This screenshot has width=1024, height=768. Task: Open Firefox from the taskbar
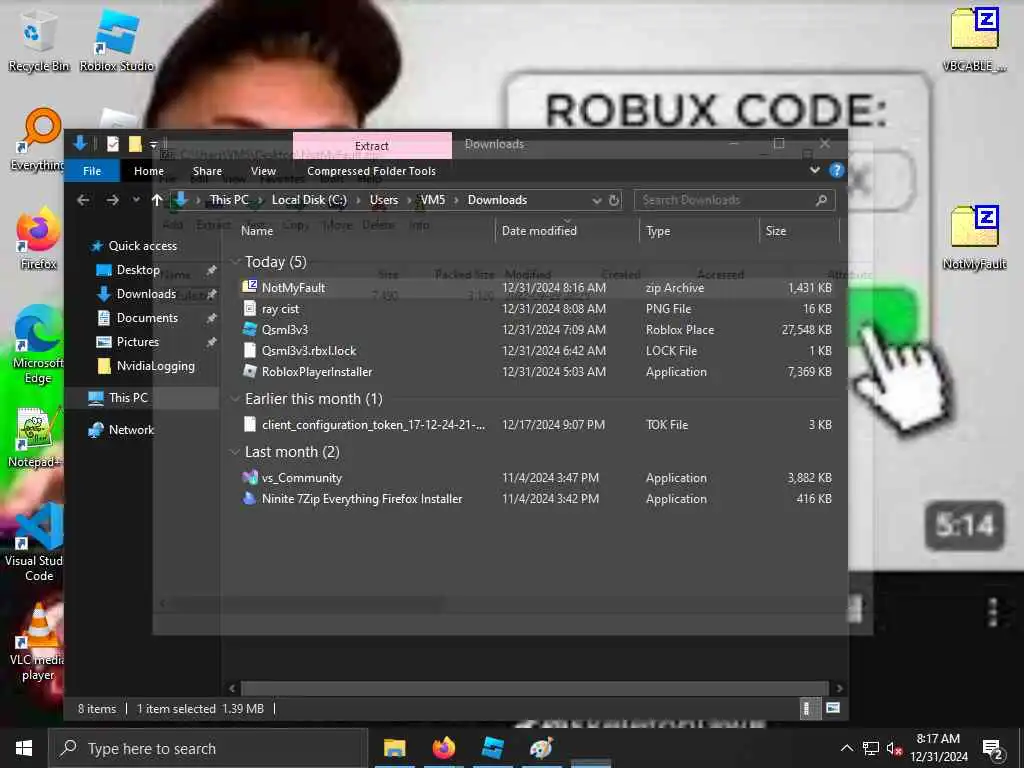pyautogui.click(x=443, y=748)
